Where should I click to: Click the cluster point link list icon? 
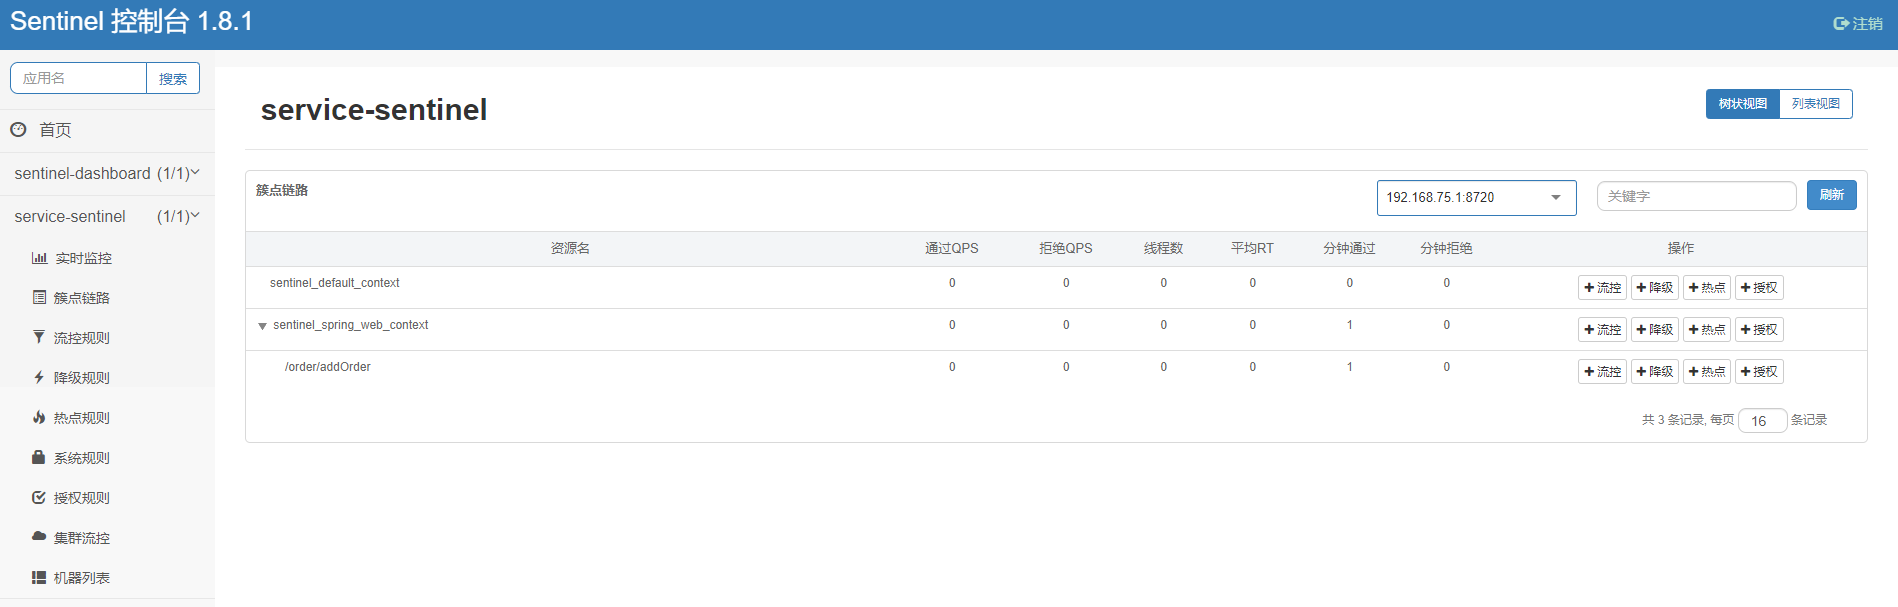[x=39, y=298]
